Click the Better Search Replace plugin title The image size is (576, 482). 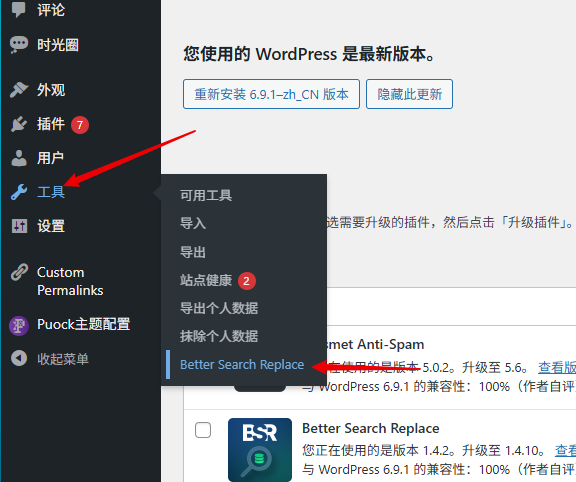[371, 428]
